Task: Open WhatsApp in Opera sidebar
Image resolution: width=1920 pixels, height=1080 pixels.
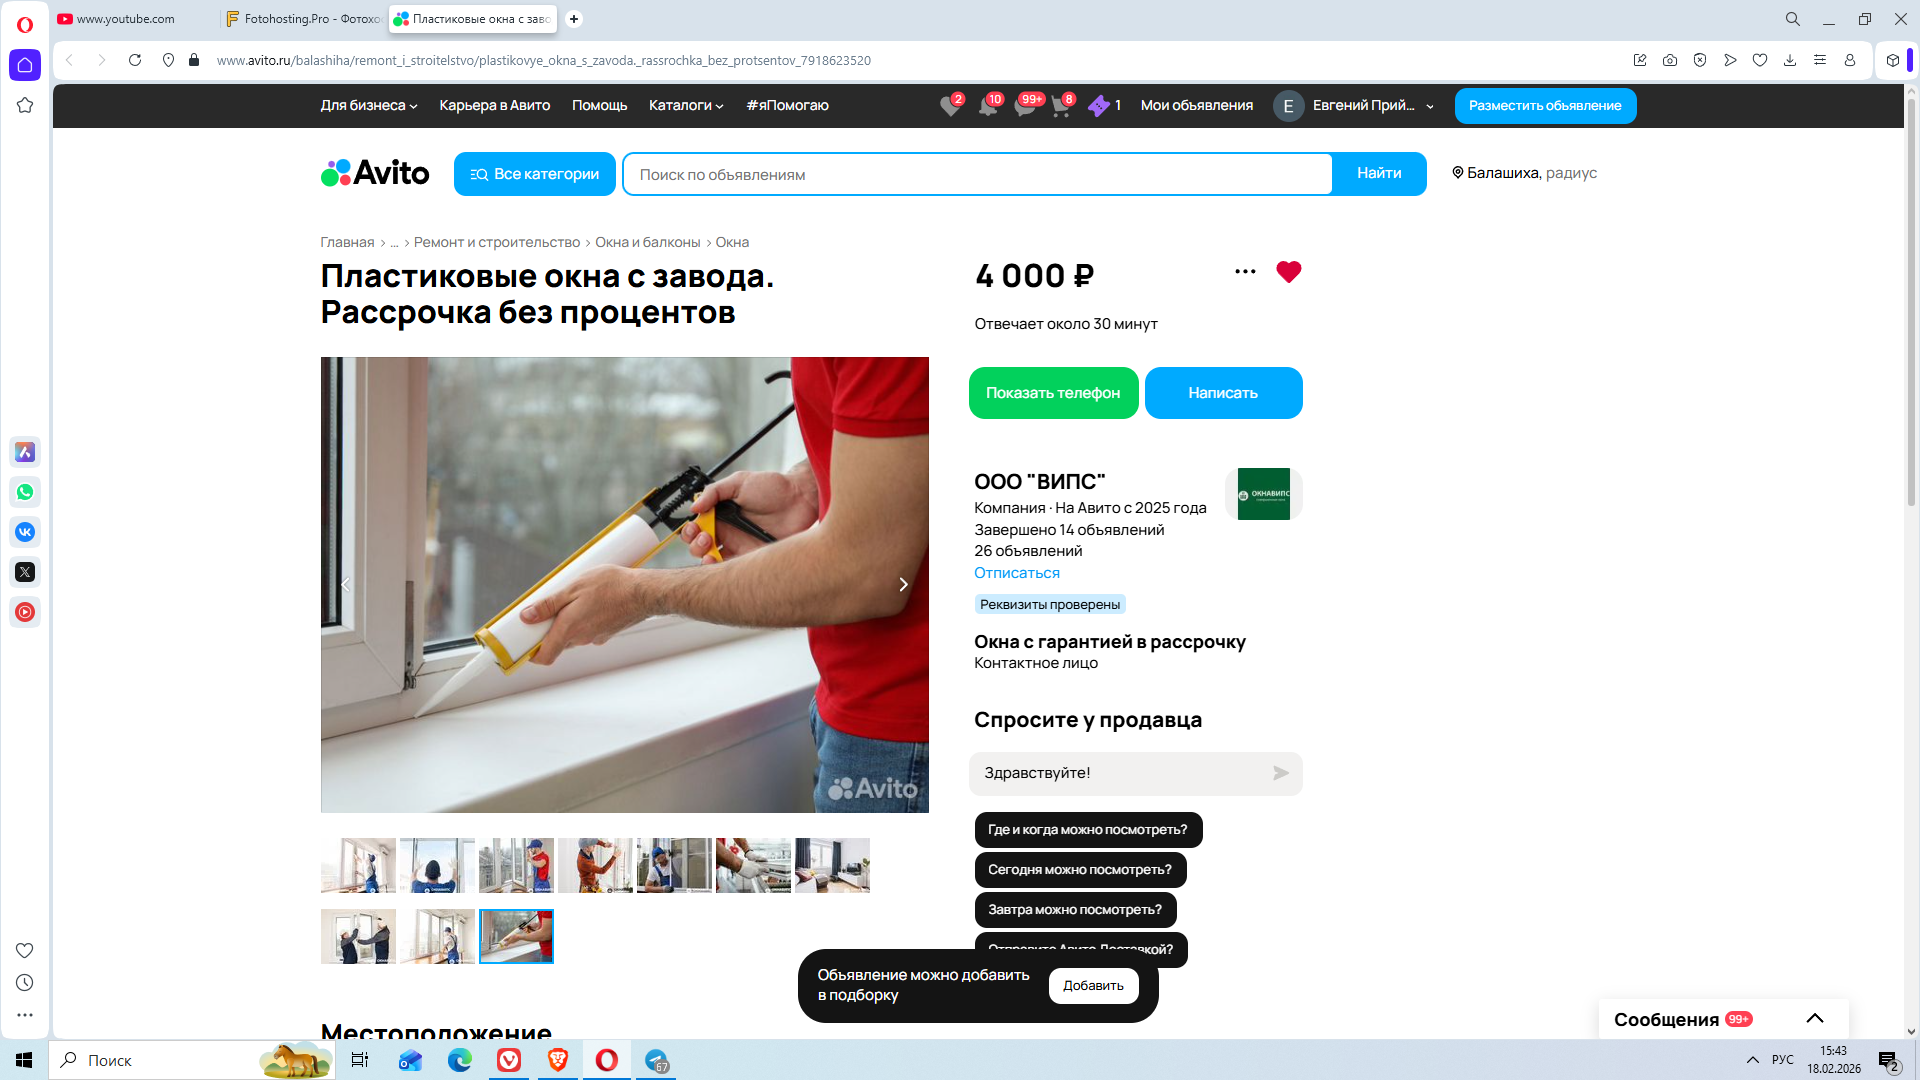Action: click(25, 492)
